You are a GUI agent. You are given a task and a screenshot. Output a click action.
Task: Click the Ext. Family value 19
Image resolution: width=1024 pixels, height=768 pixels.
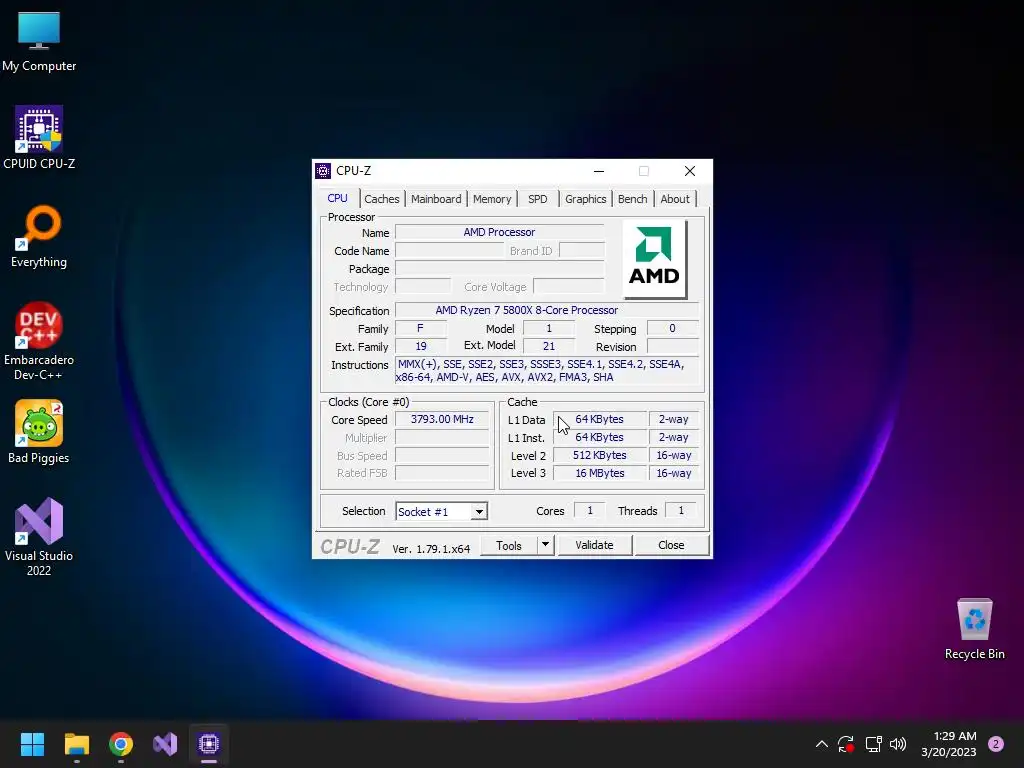click(x=421, y=347)
